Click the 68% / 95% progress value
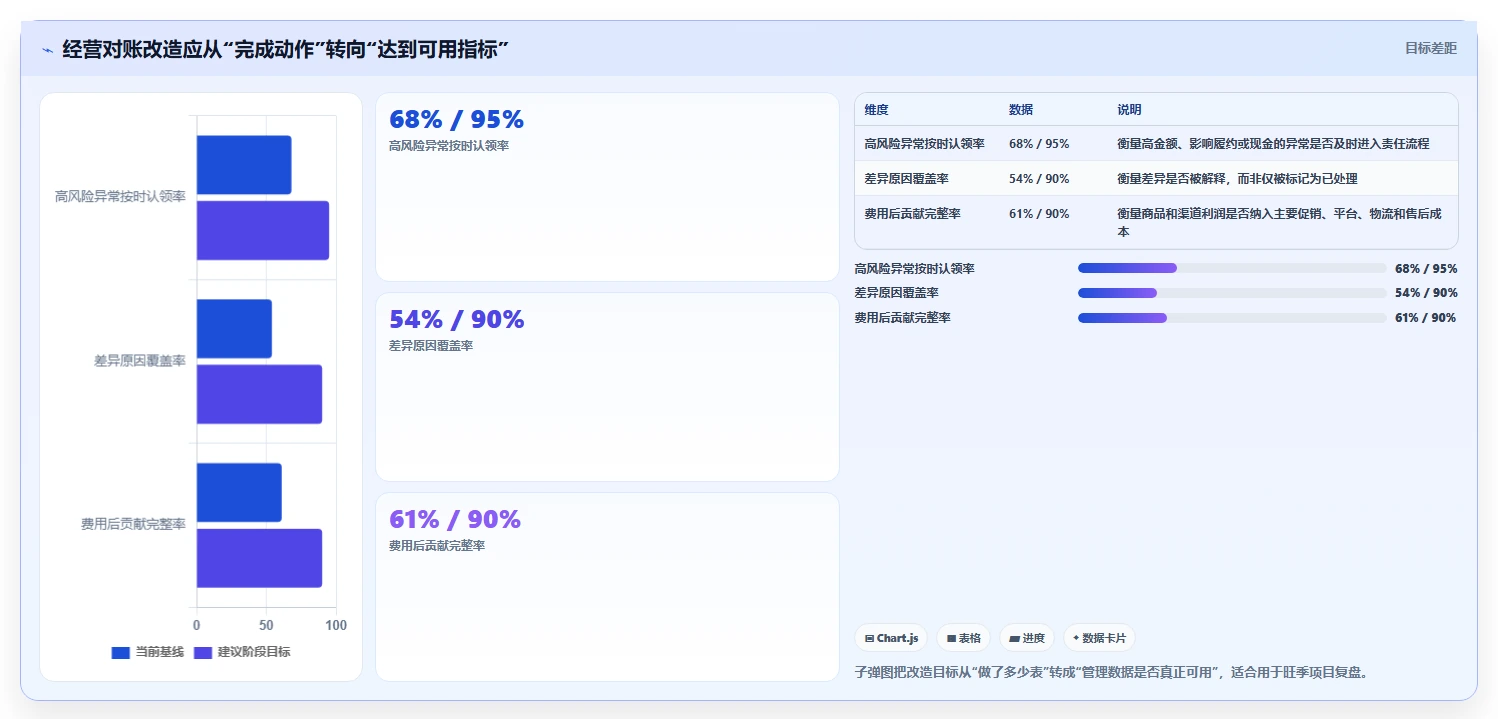1498x719 pixels. tap(1426, 268)
